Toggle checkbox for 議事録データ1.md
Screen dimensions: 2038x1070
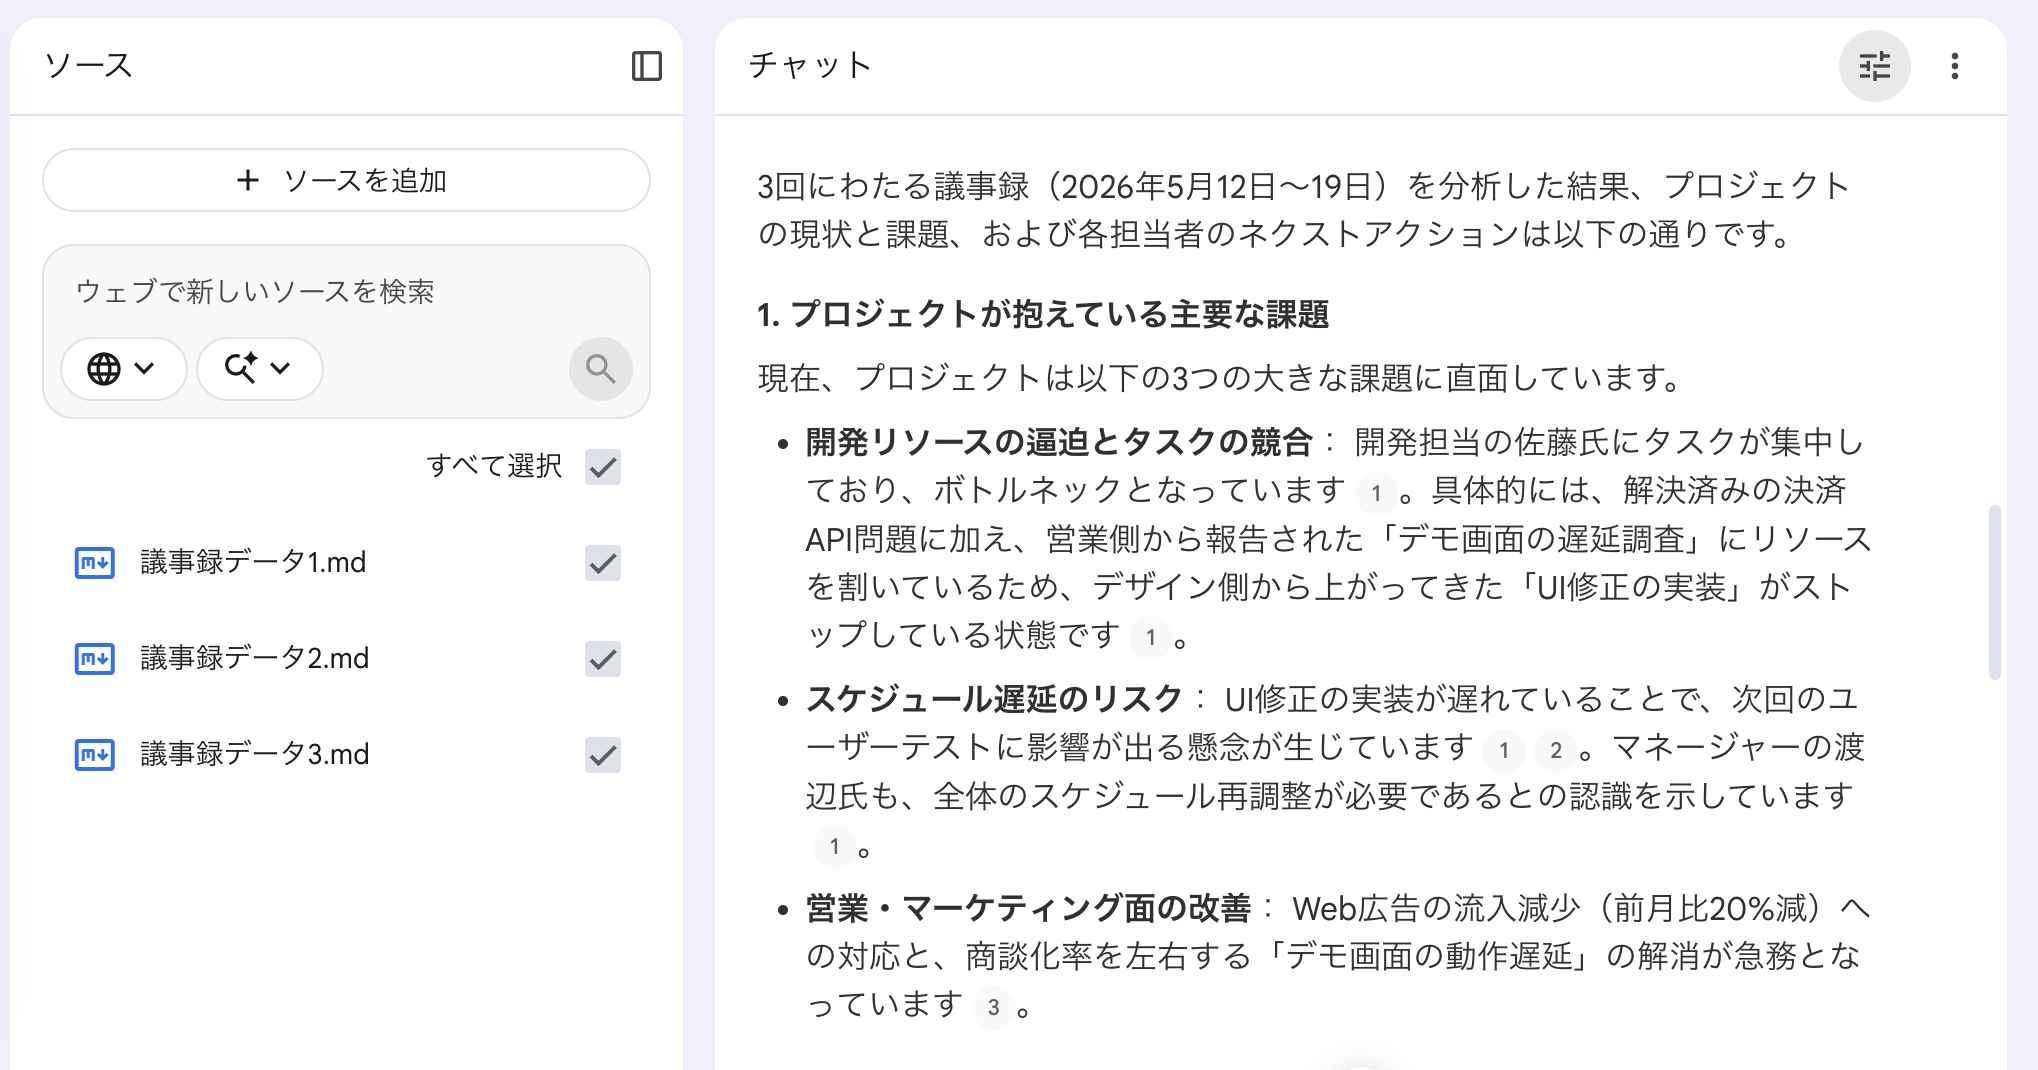pyautogui.click(x=603, y=563)
